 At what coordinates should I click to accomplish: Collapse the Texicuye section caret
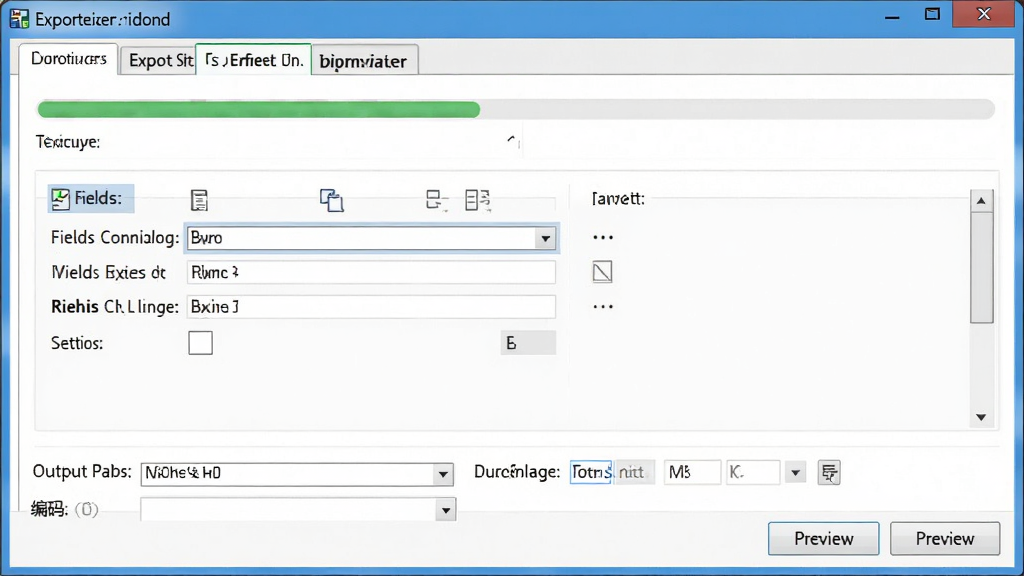(511, 140)
